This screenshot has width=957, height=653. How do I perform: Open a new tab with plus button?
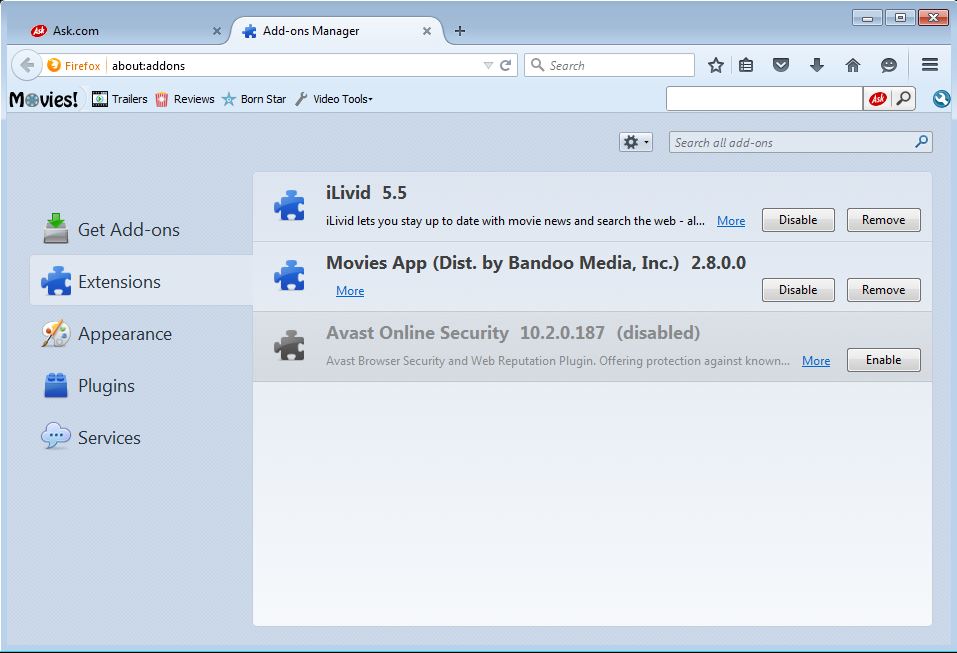pos(460,31)
